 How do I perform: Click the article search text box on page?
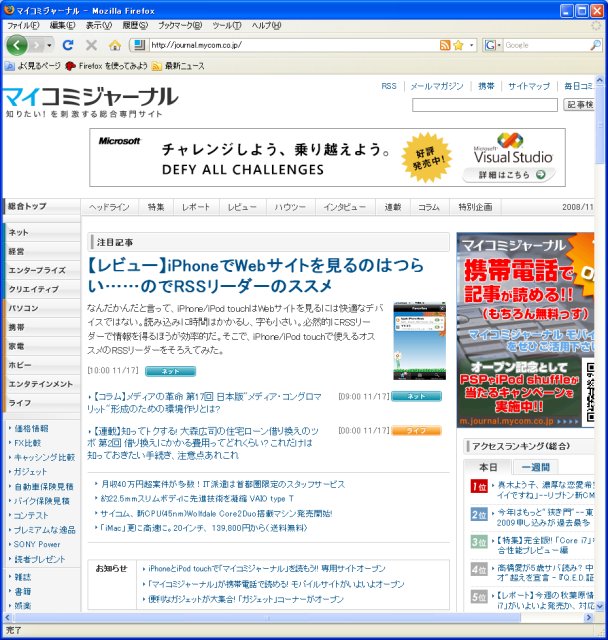coord(485,105)
